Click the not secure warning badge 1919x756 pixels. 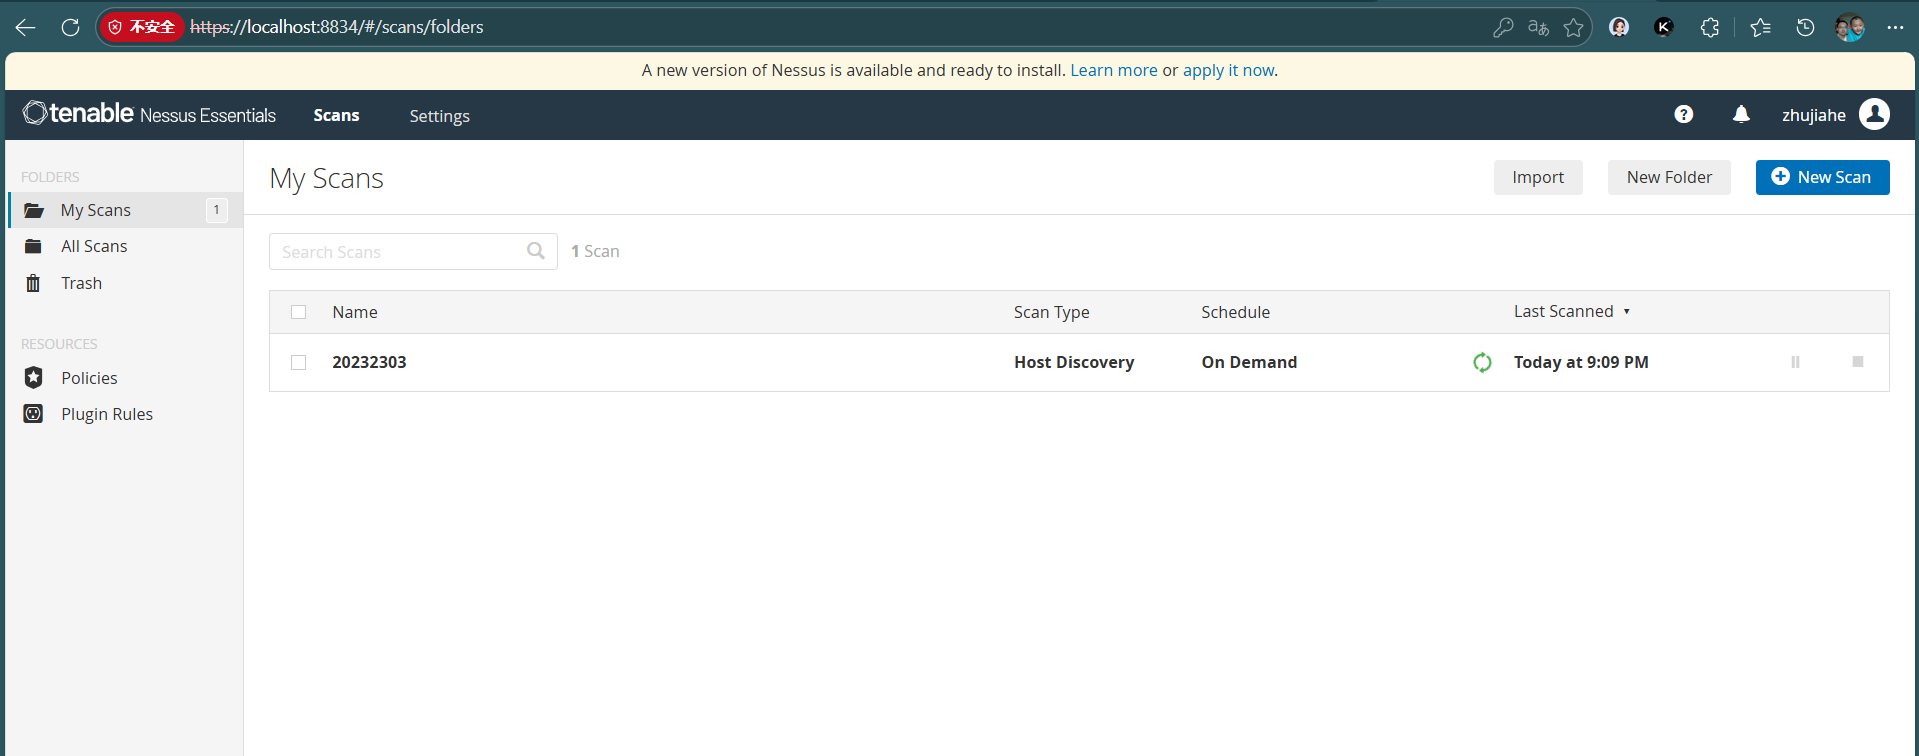pos(142,27)
